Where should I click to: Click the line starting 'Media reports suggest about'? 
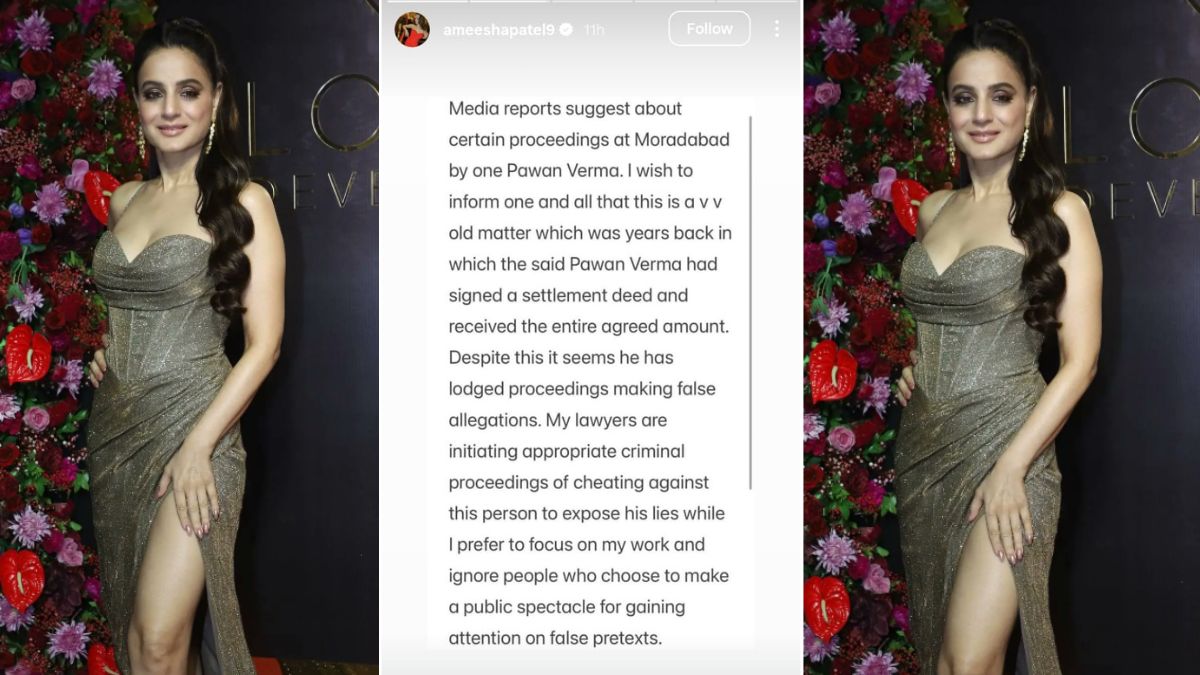tap(565, 108)
